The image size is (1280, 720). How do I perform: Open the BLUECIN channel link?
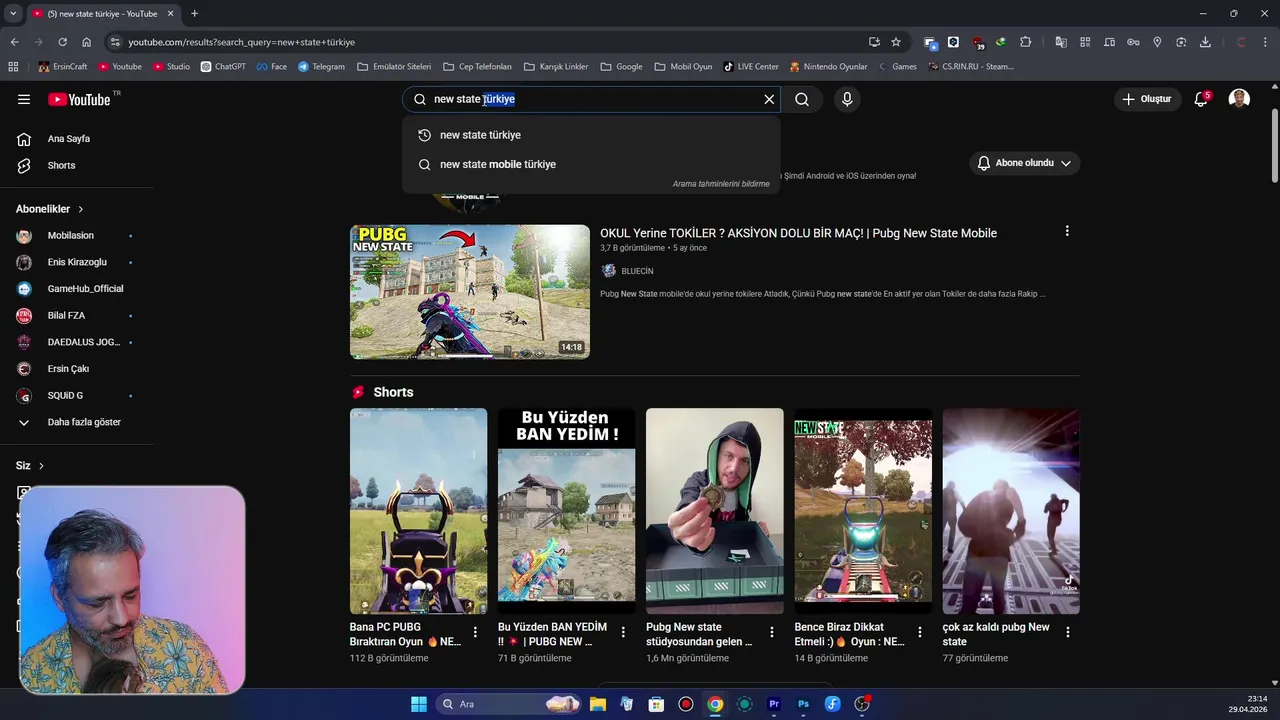[x=637, y=271]
